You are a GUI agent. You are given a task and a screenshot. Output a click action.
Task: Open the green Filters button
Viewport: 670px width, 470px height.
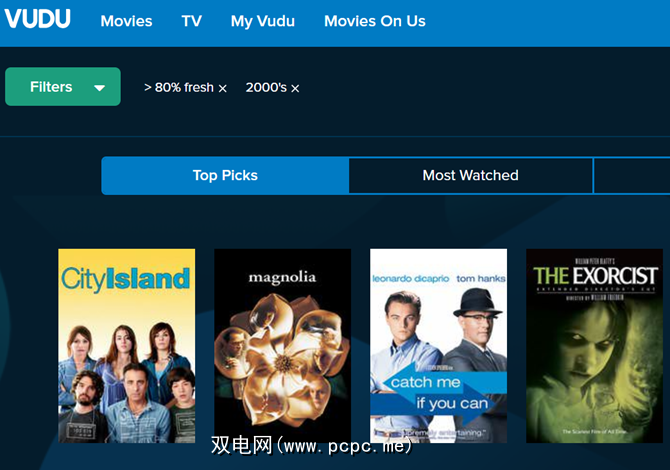click(x=63, y=86)
